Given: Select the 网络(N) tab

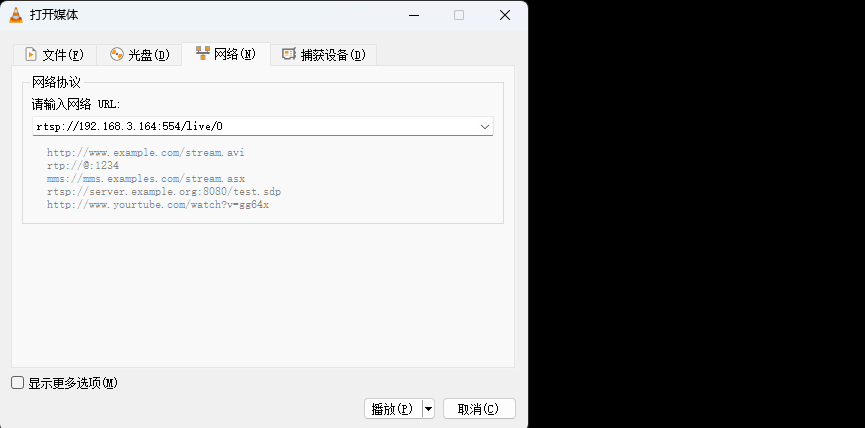Looking at the screenshot, I should [x=226, y=54].
